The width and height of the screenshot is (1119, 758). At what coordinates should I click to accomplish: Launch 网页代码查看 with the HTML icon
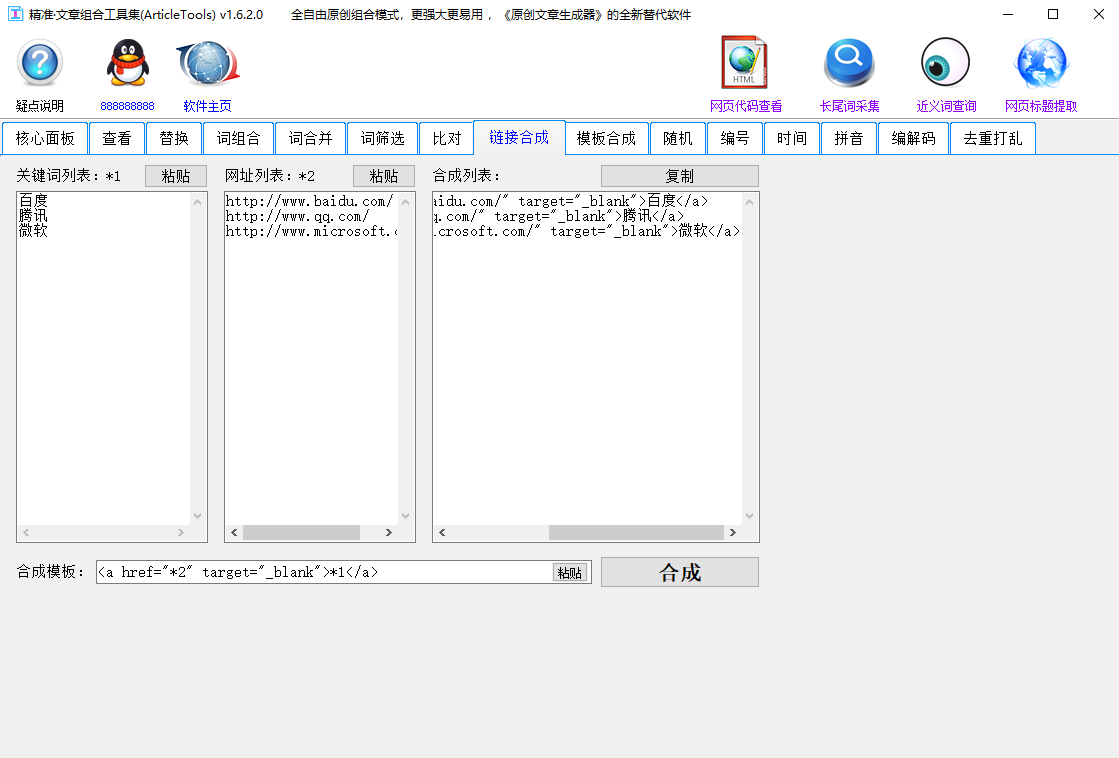click(744, 61)
